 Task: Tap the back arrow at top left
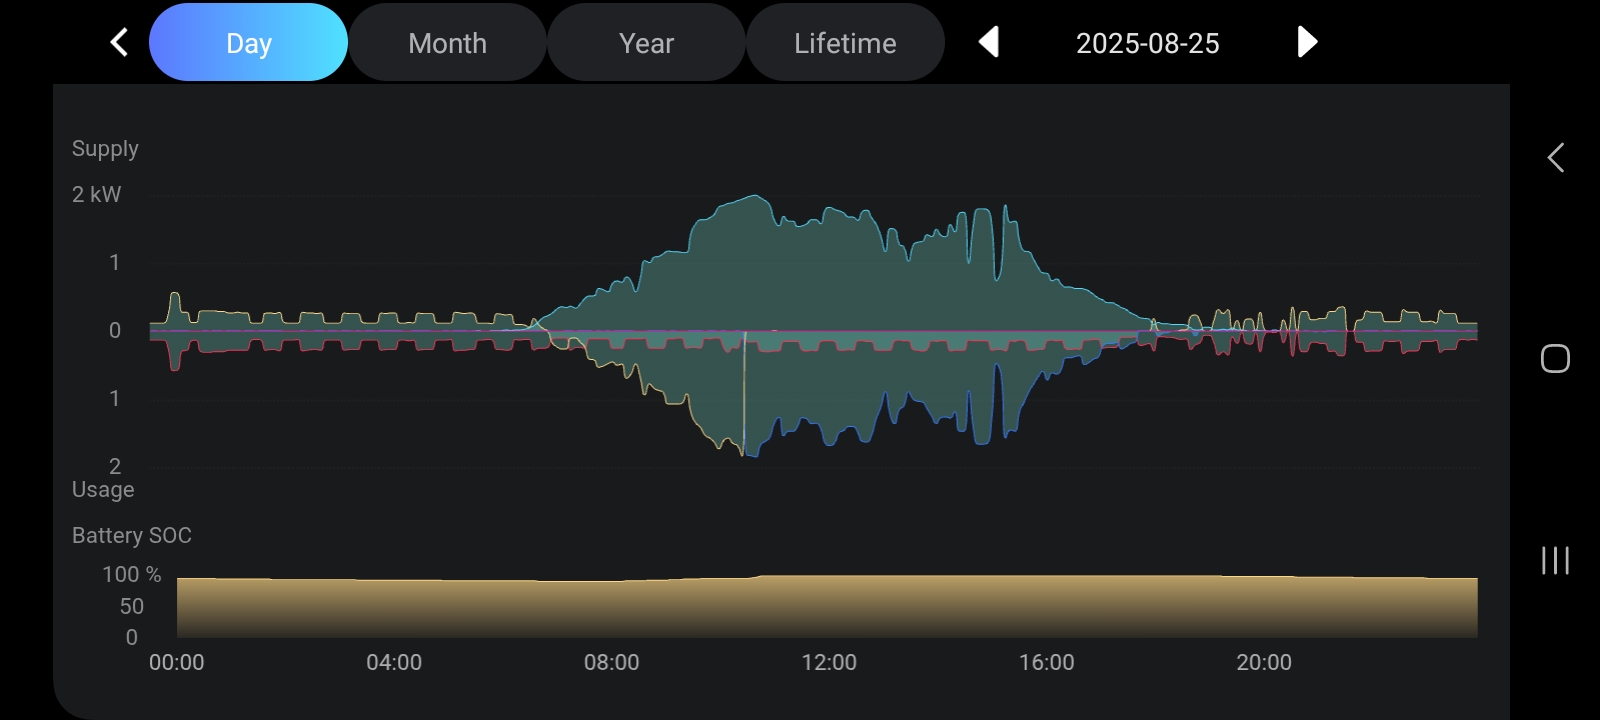(119, 42)
